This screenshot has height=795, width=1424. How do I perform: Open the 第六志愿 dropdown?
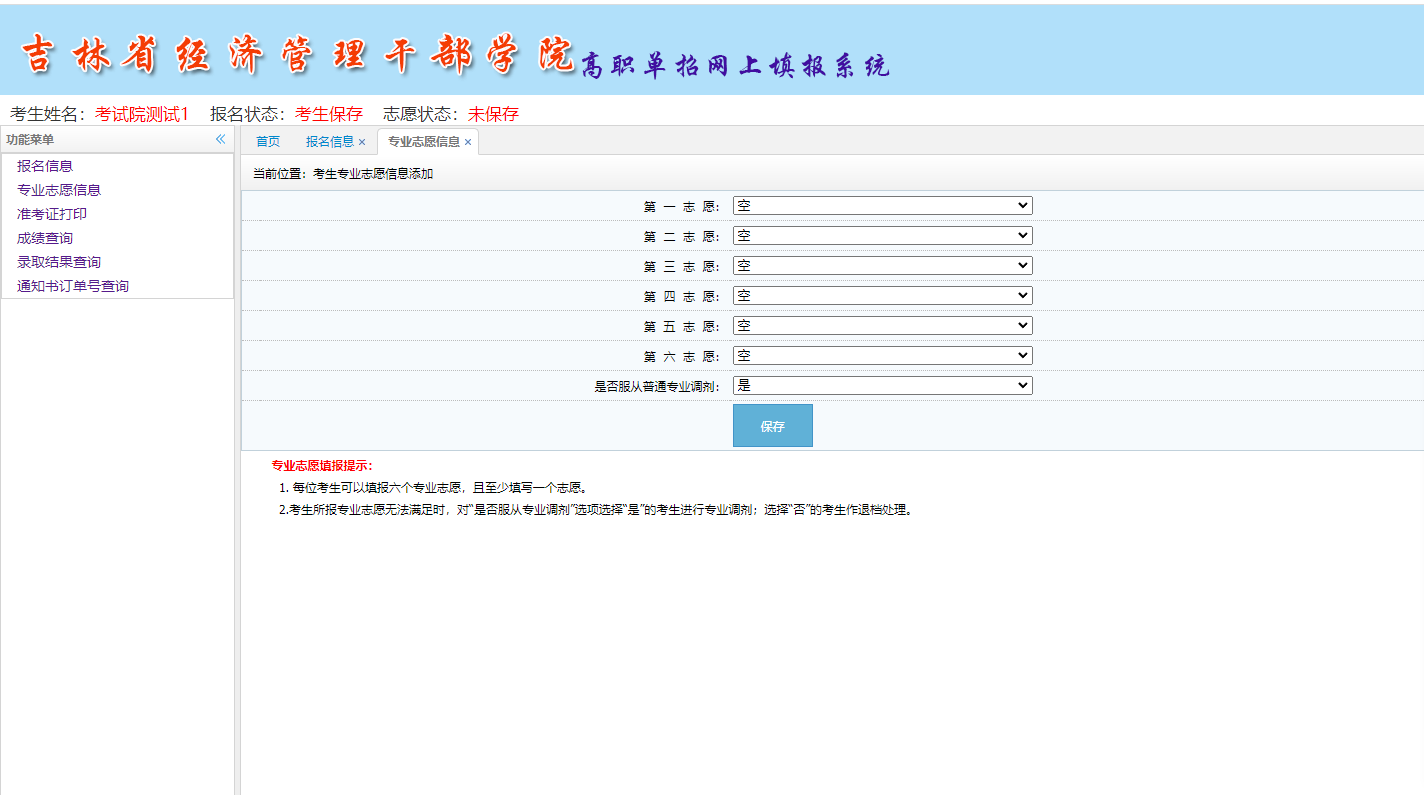coord(883,355)
